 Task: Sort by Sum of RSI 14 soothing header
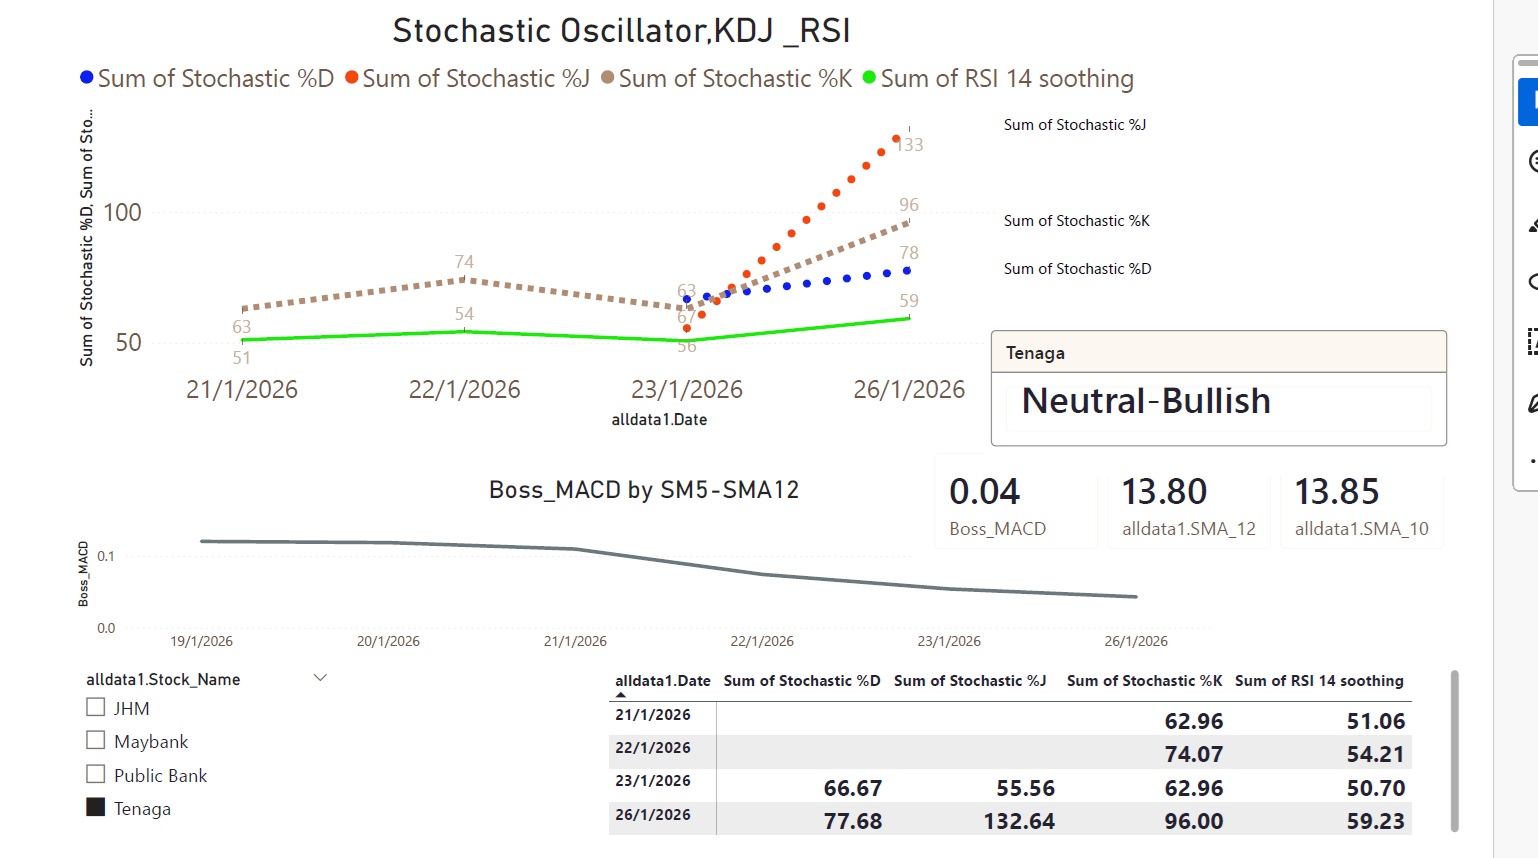click(x=1319, y=681)
